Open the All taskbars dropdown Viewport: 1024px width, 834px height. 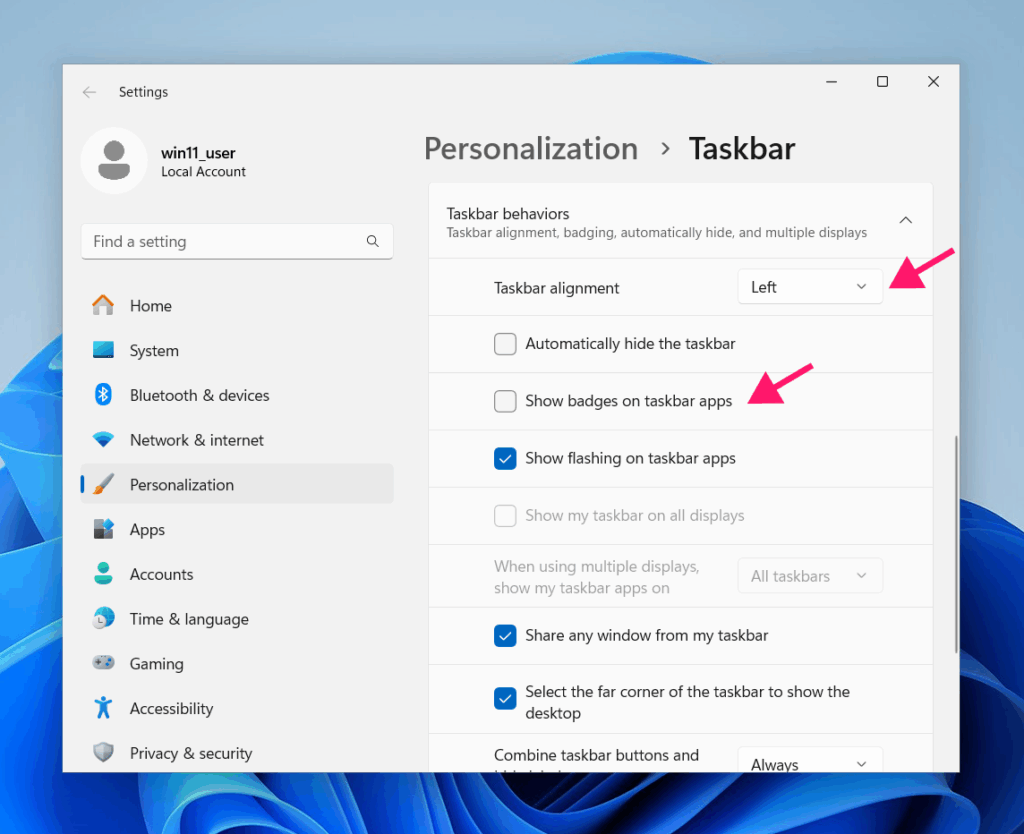(x=810, y=576)
